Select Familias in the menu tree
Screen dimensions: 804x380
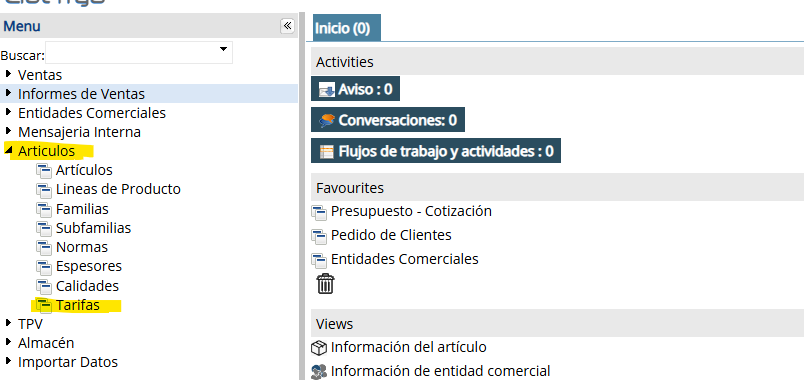pos(83,209)
